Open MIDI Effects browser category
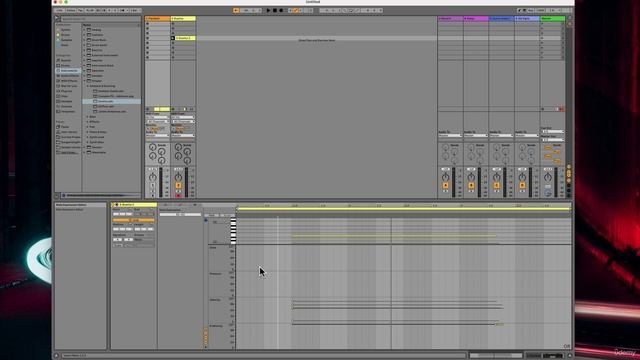This screenshot has width=640, height=360. 68,81
